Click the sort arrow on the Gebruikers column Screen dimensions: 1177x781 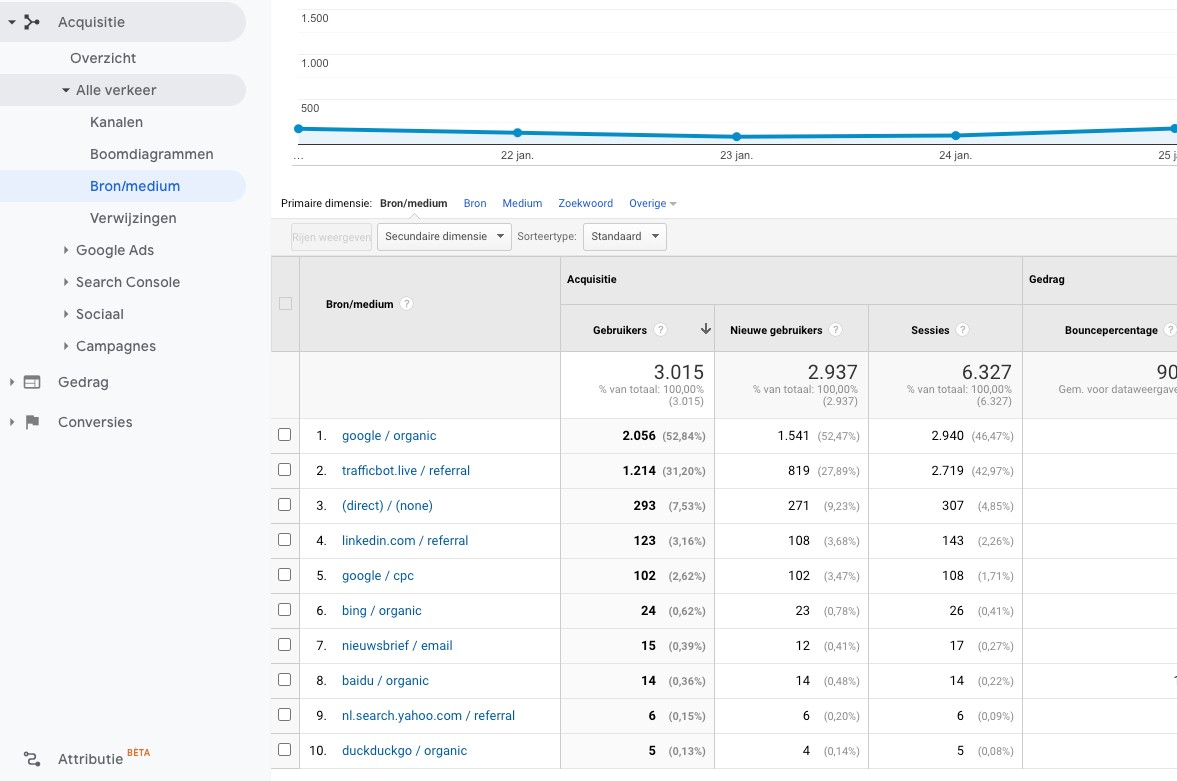[706, 329]
